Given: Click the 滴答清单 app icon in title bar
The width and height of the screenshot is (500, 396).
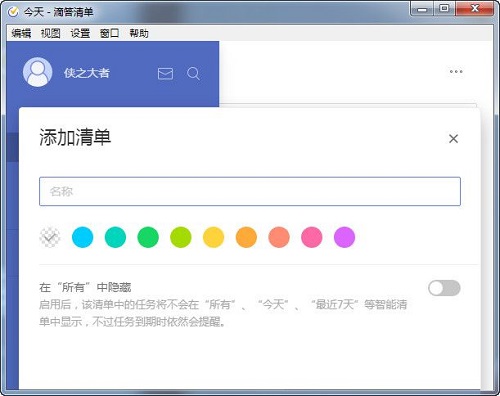Looking at the screenshot, I should click(x=13, y=12).
